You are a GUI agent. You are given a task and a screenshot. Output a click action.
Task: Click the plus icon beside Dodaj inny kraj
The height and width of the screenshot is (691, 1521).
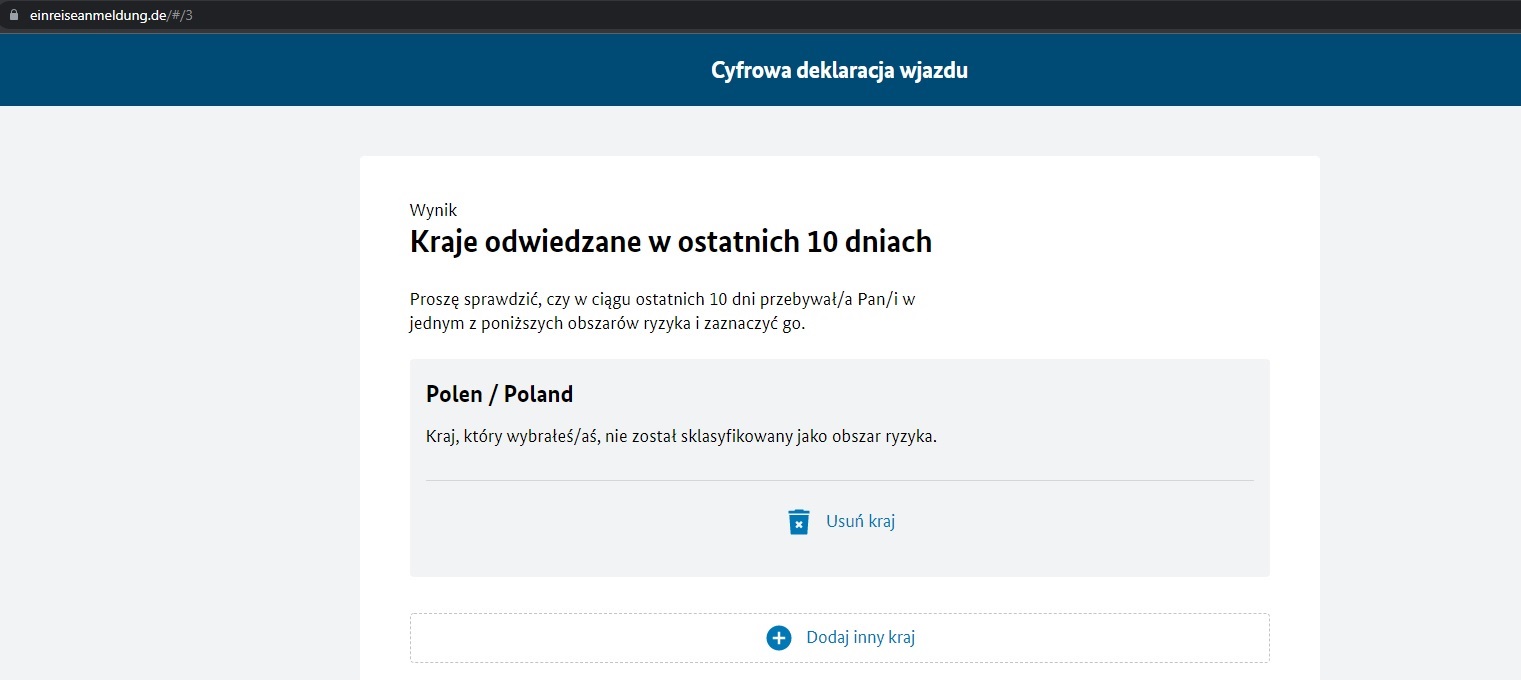[x=779, y=638]
